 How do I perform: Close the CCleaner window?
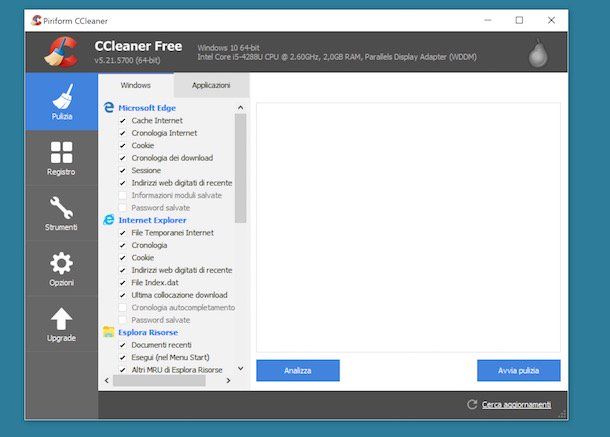pos(551,20)
